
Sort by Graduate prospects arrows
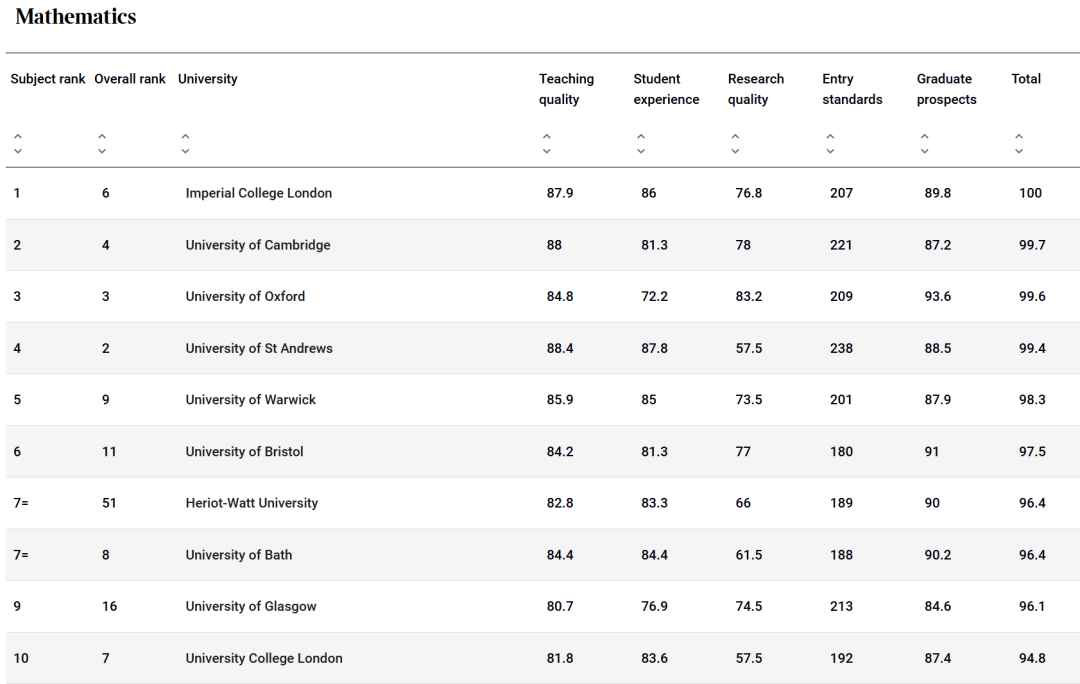click(x=924, y=143)
